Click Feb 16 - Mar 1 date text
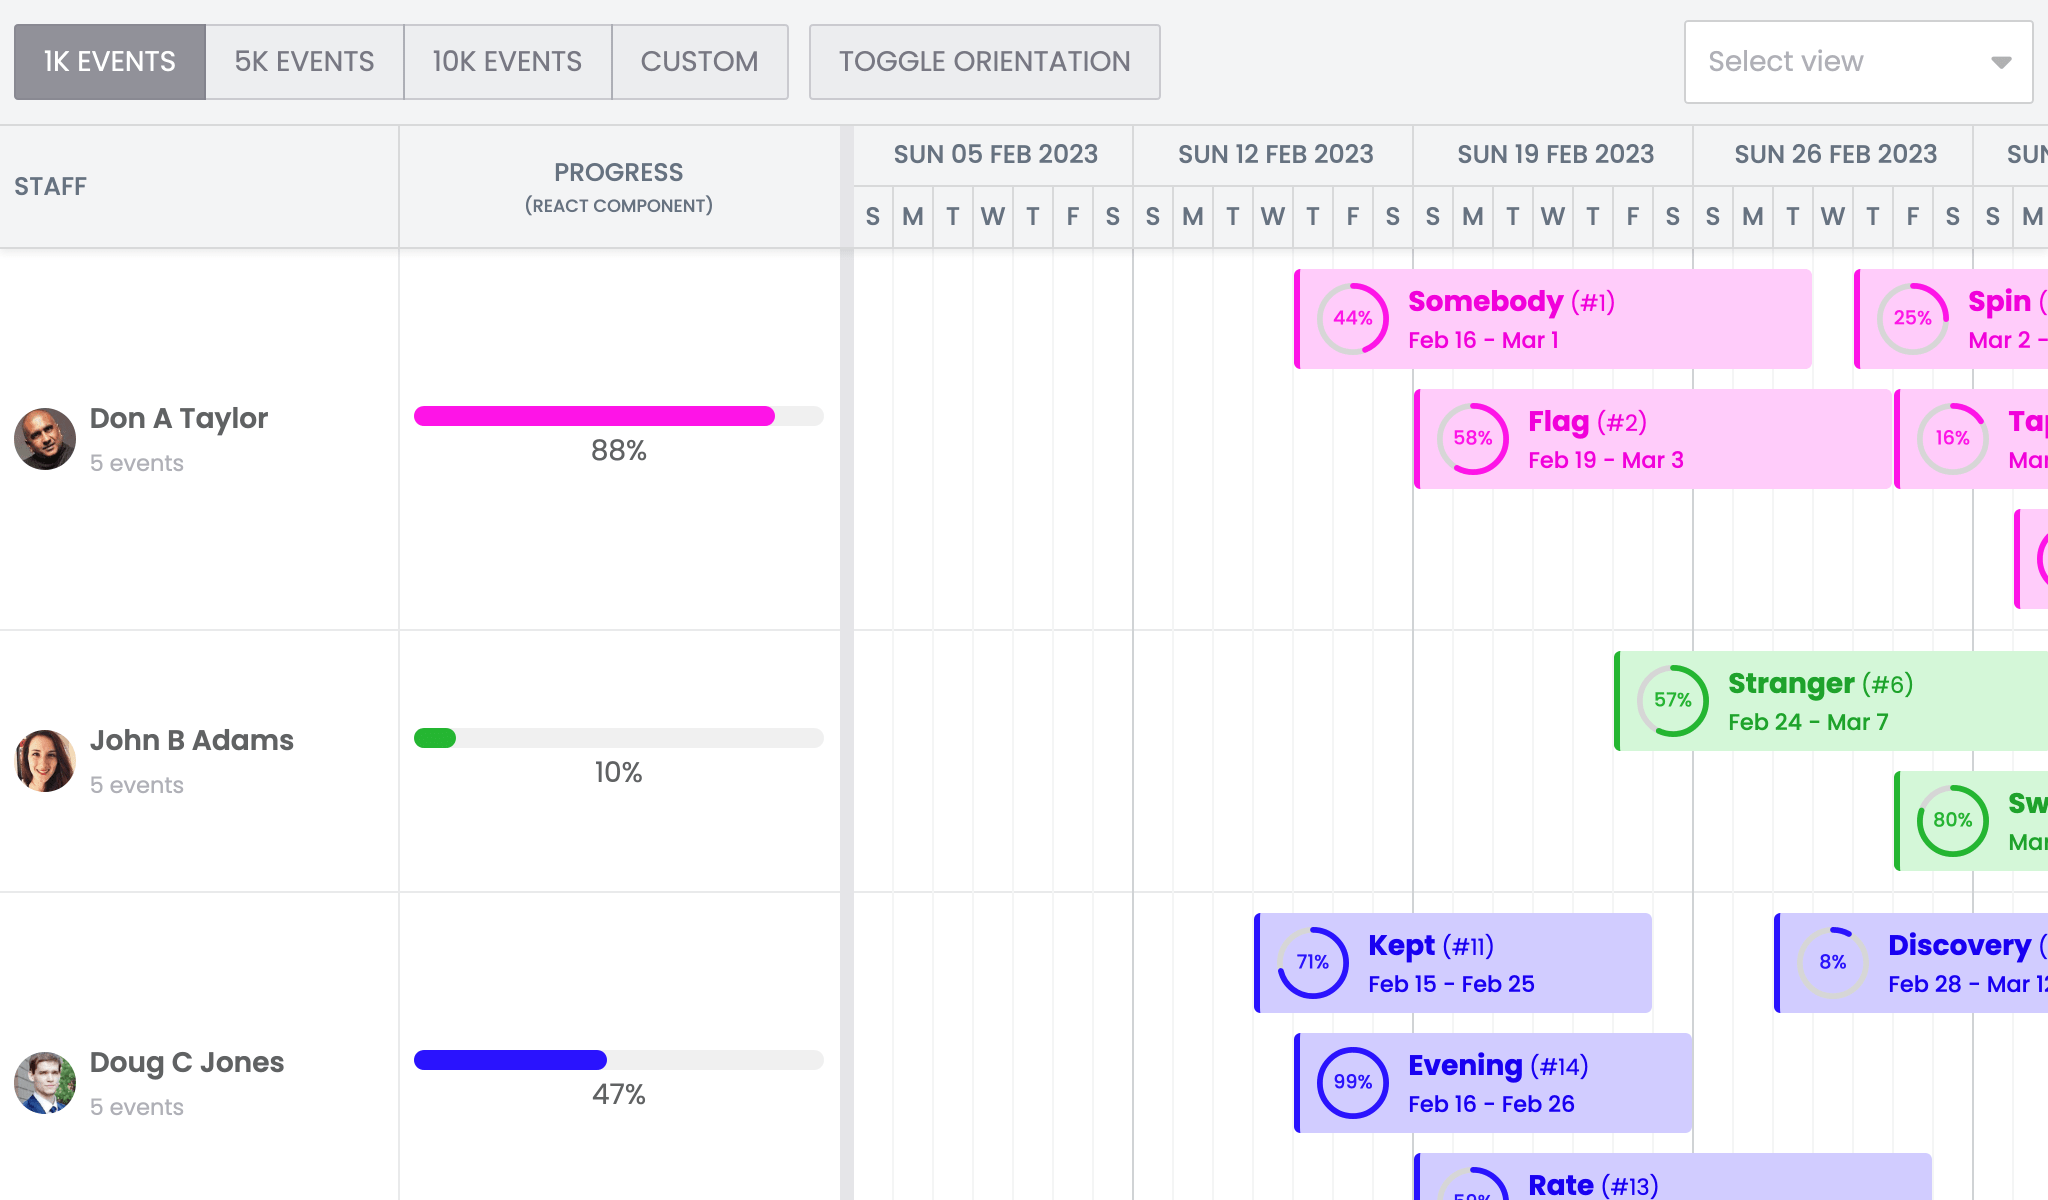Screen dimensions: 2048x1200 click(1483, 340)
